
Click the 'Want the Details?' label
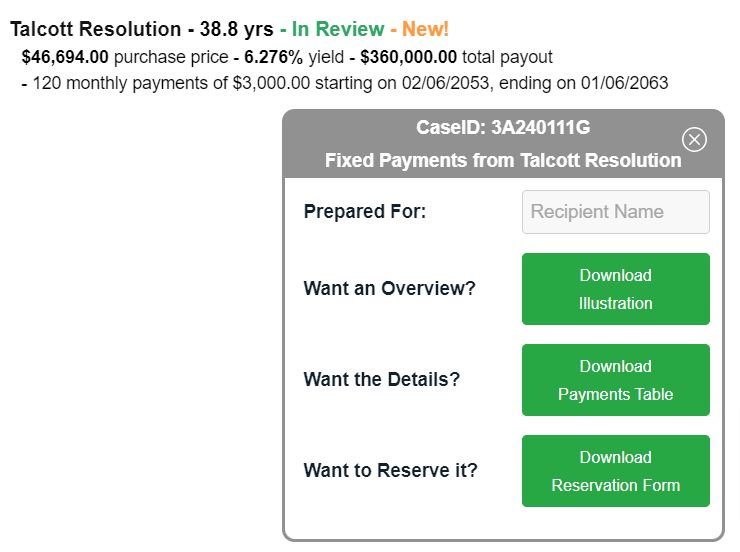(381, 379)
